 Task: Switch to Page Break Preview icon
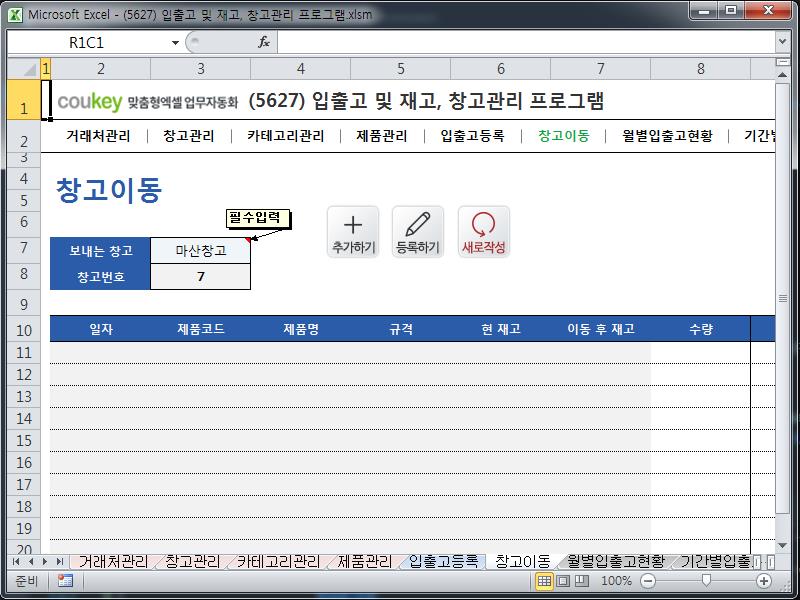(x=582, y=581)
